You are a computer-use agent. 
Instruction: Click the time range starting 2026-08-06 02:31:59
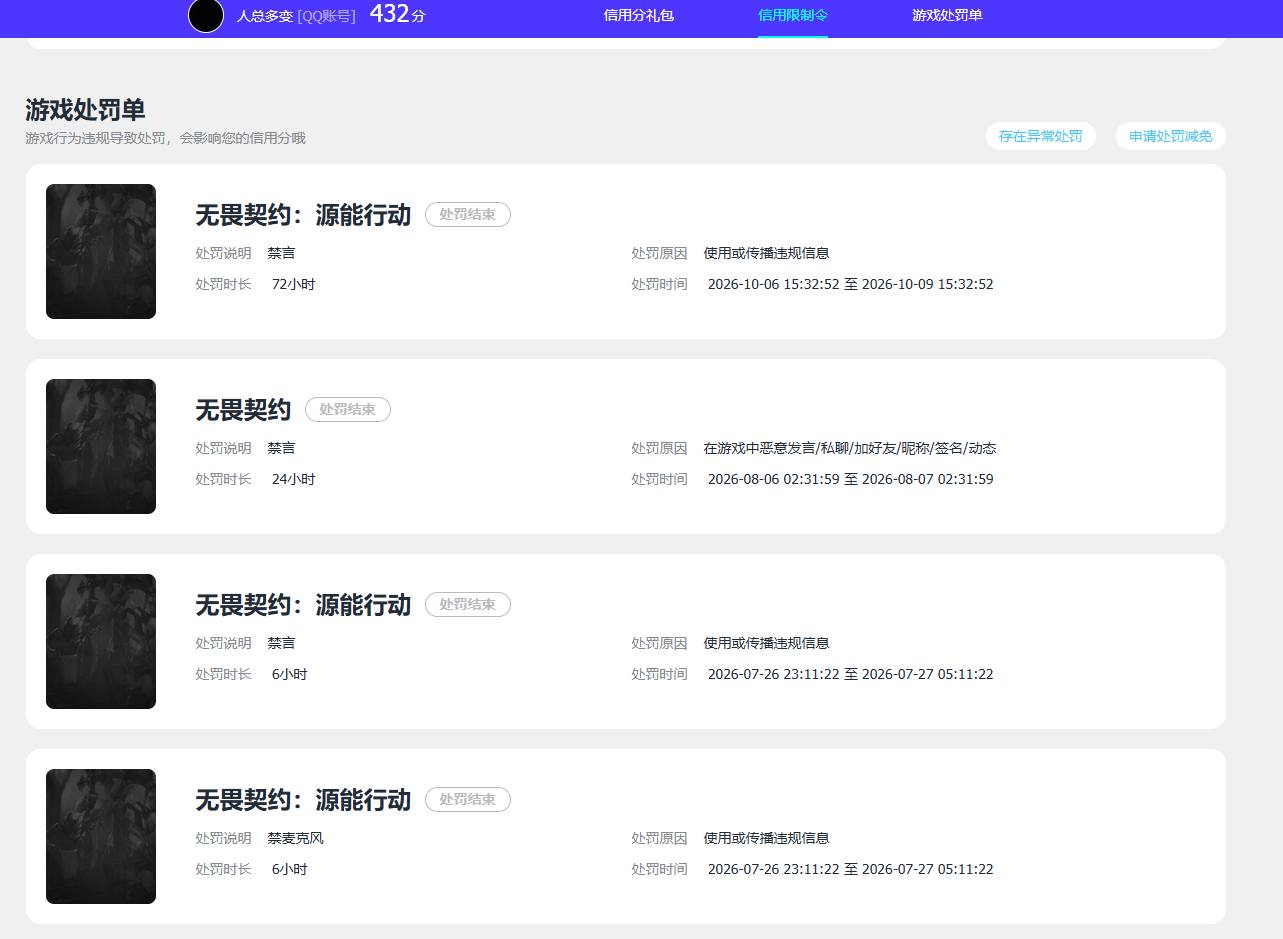851,479
